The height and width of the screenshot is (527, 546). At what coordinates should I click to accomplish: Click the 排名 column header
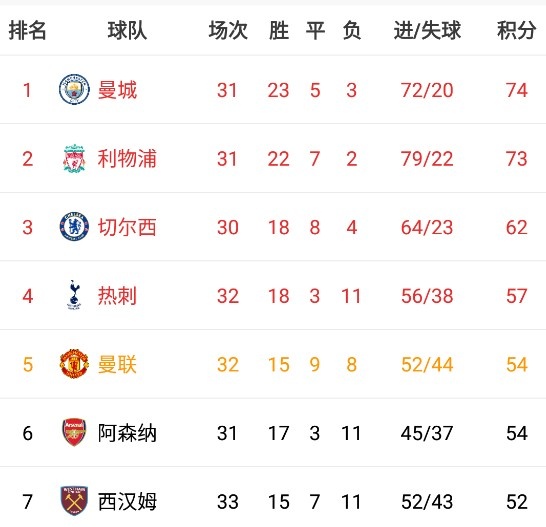click(x=28, y=30)
